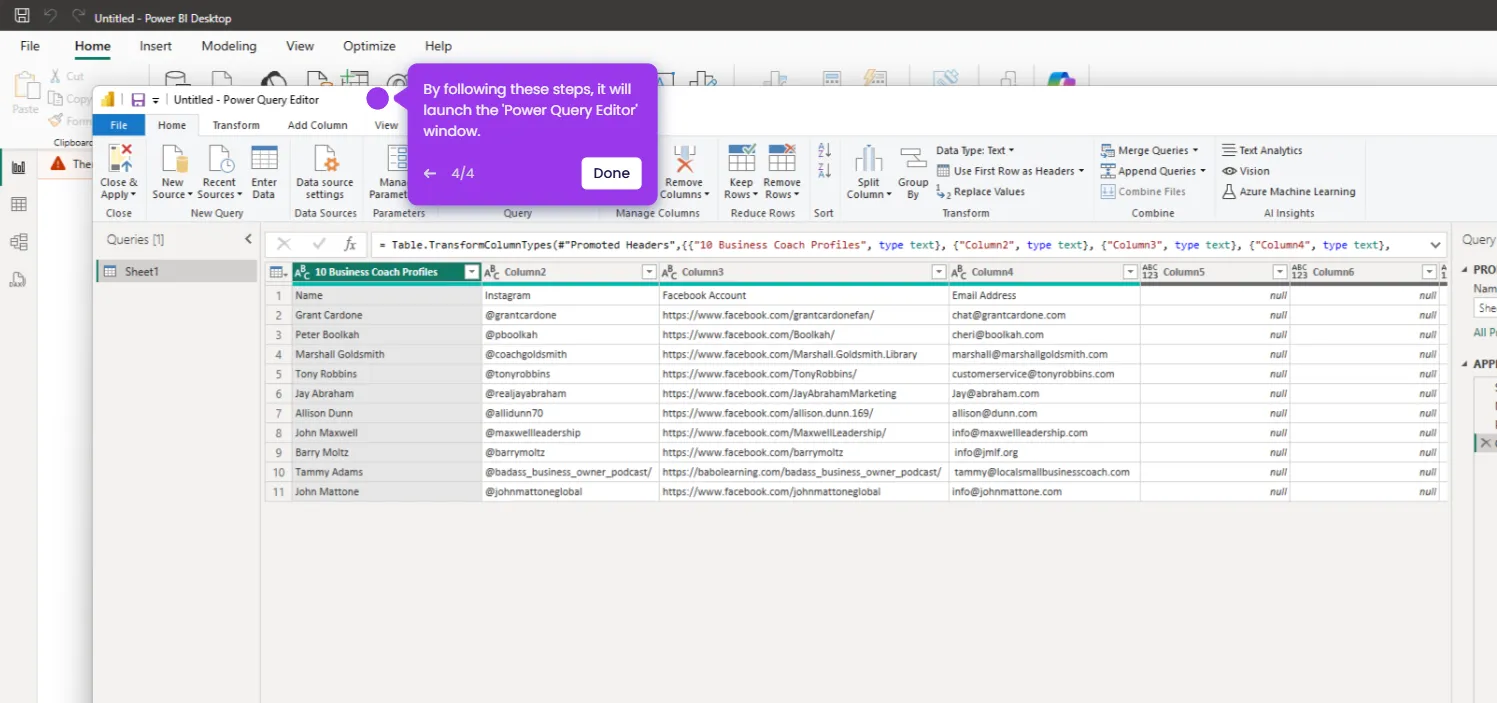Open the File tab in Power Query Editor
Image resolution: width=1497 pixels, height=703 pixels.
(x=119, y=125)
